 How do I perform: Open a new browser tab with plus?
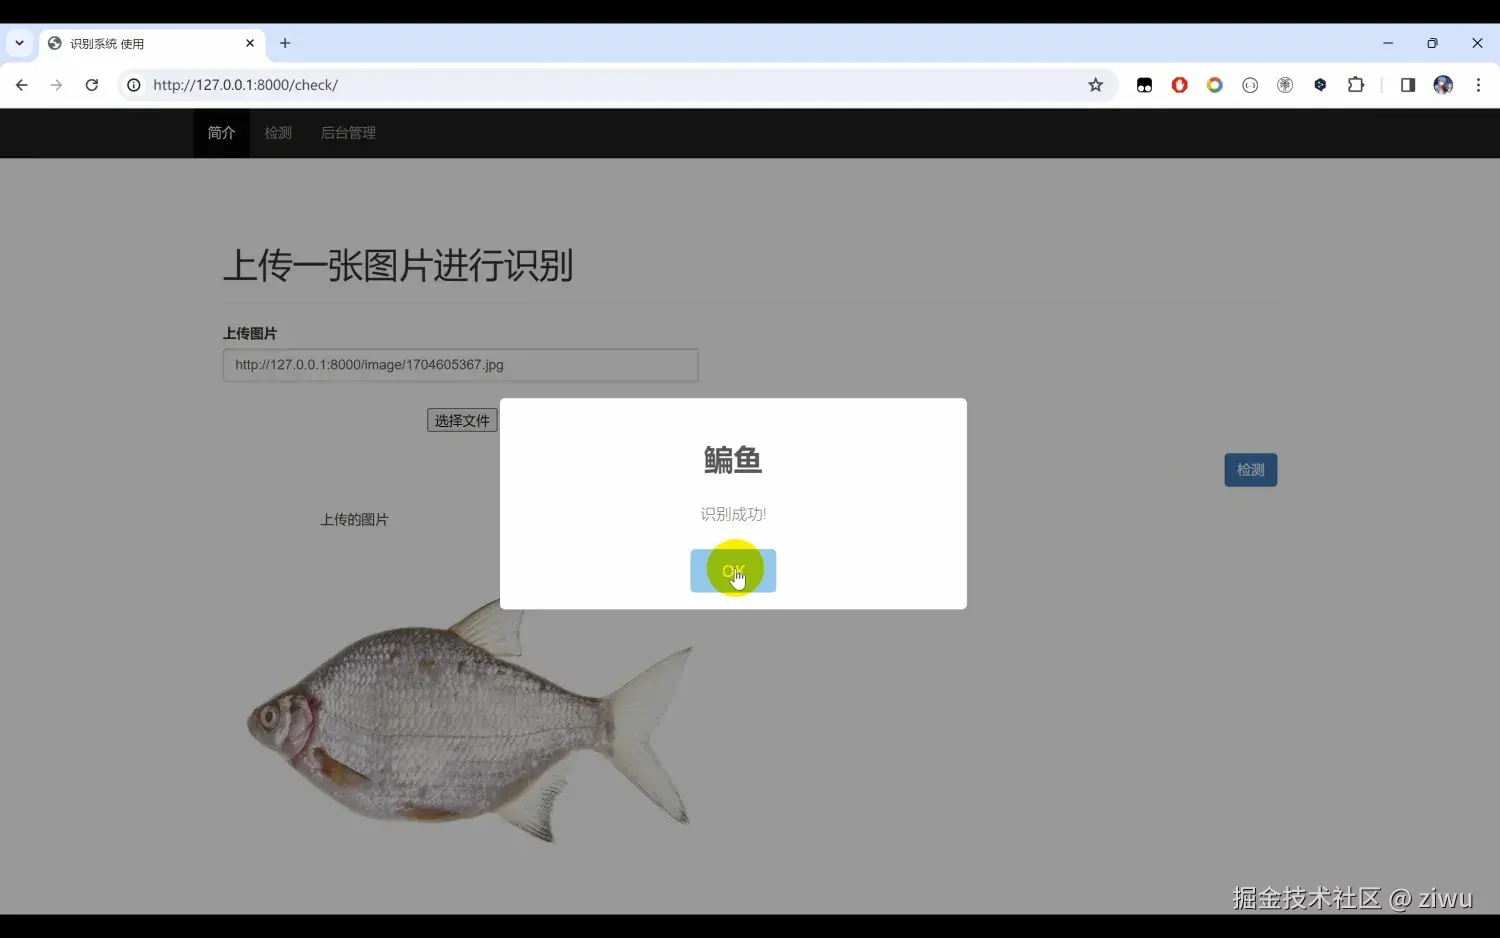(285, 43)
